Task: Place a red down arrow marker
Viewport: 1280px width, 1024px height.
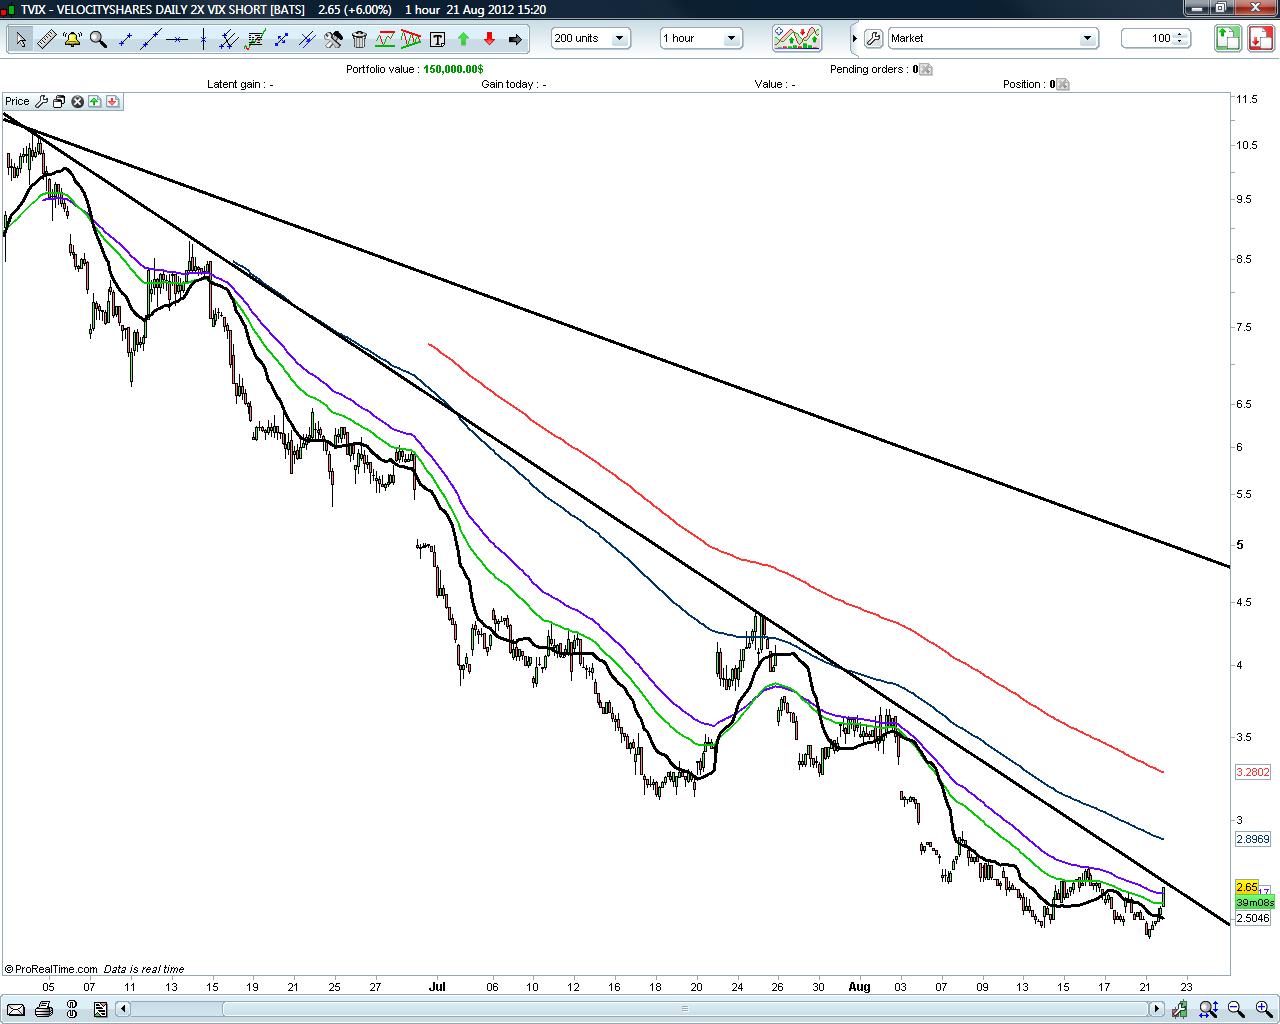Action: [489, 39]
